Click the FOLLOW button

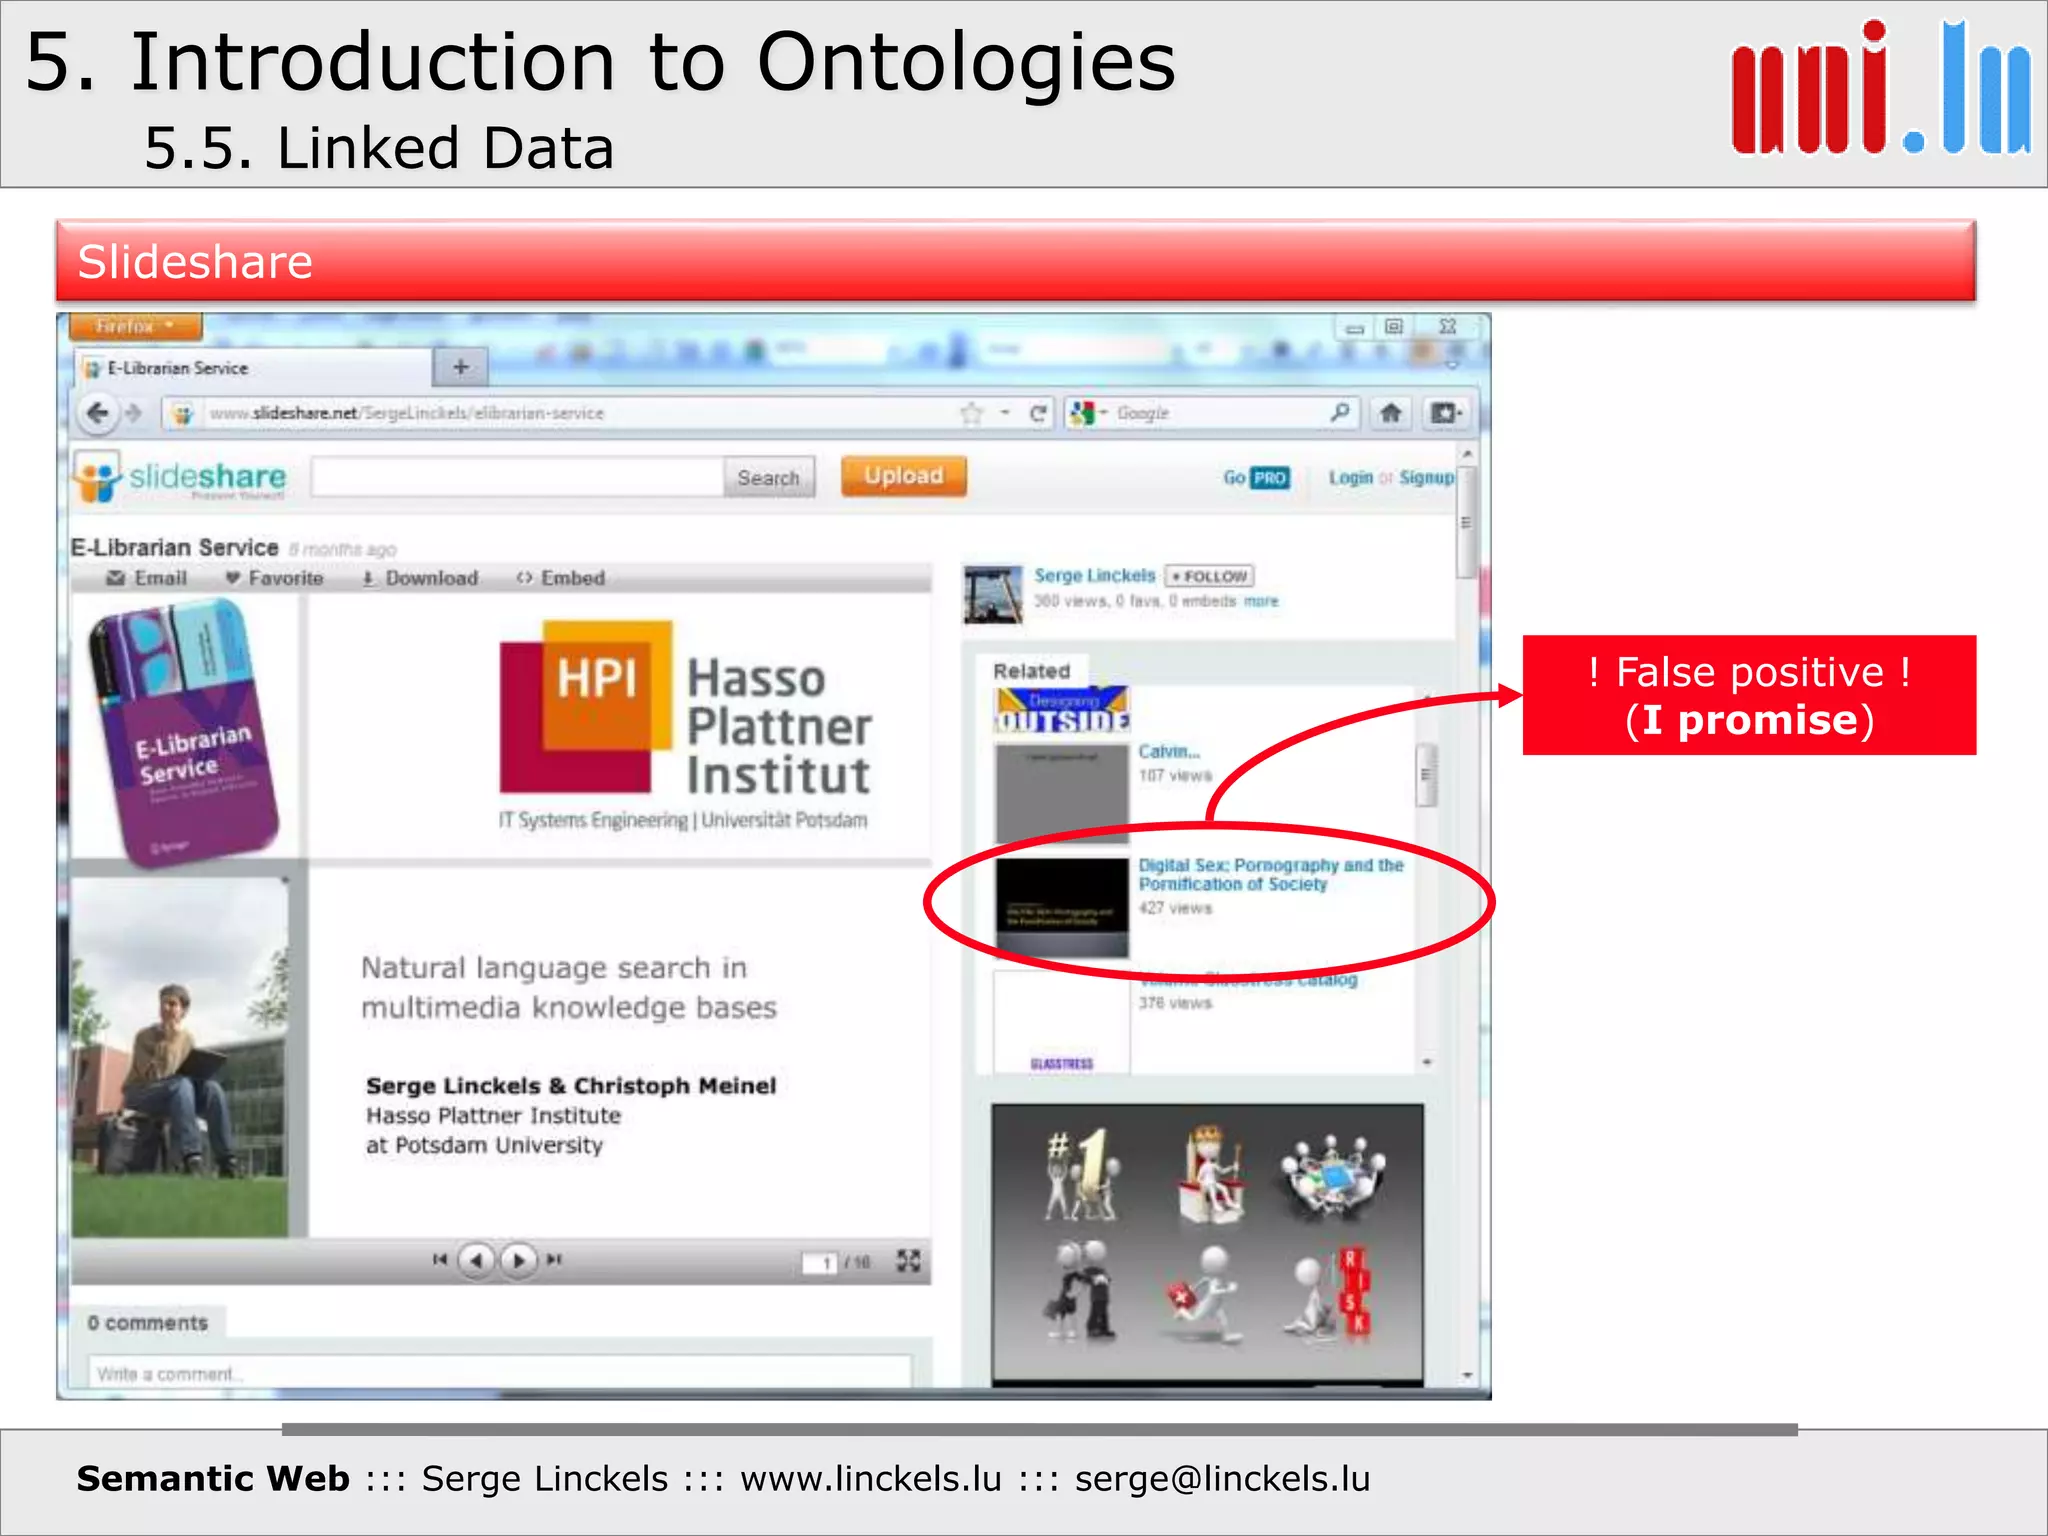pyautogui.click(x=1210, y=576)
